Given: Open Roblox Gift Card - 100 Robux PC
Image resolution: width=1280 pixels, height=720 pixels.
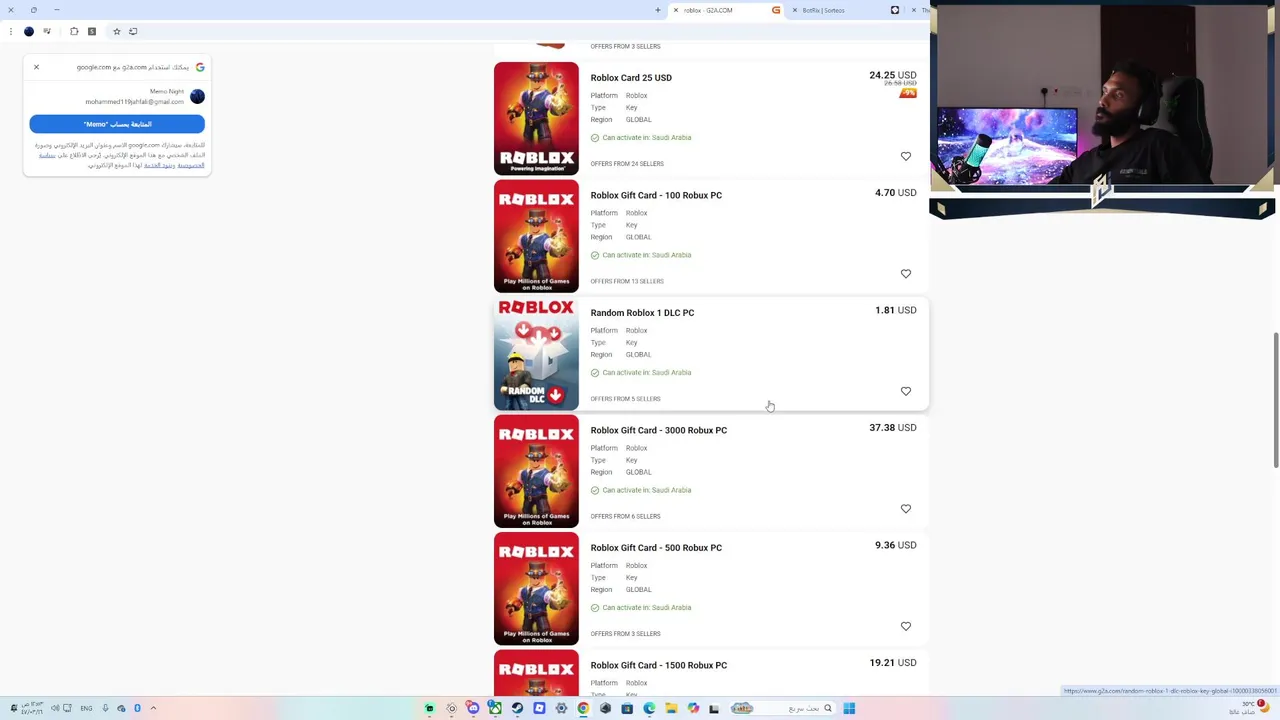Looking at the screenshot, I should click(656, 195).
